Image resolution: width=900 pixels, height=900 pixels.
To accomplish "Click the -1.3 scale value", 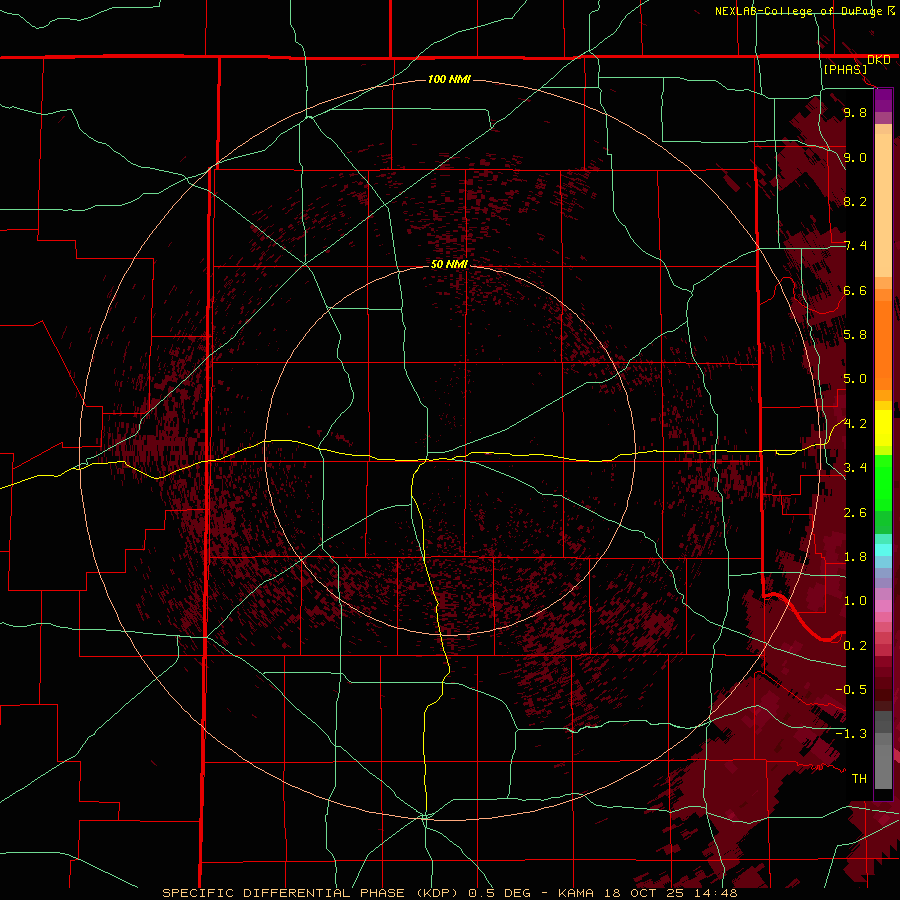I will 851,734.
